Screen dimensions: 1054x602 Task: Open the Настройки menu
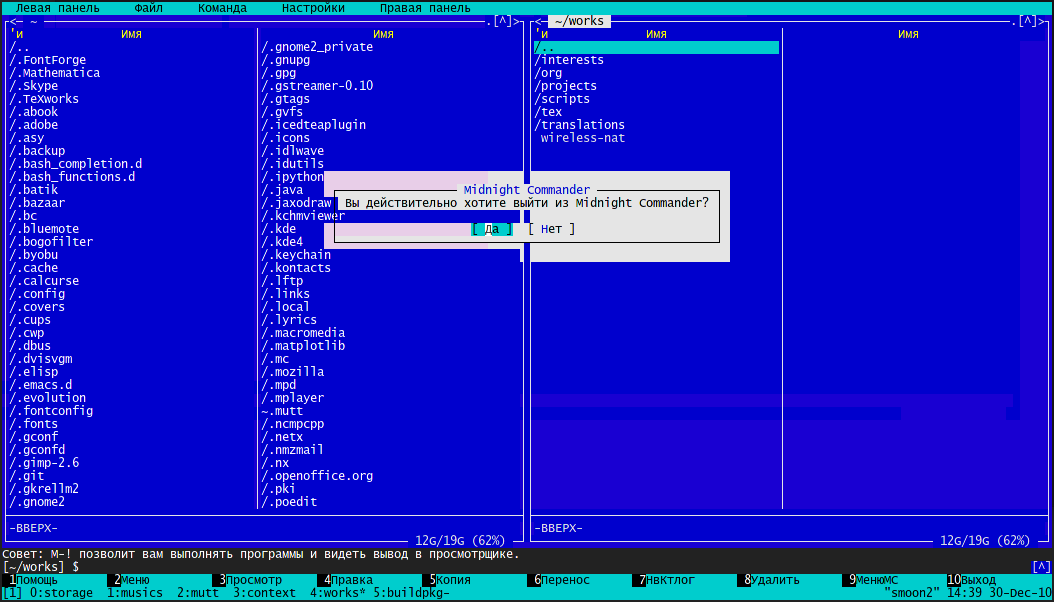click(313, 8)
